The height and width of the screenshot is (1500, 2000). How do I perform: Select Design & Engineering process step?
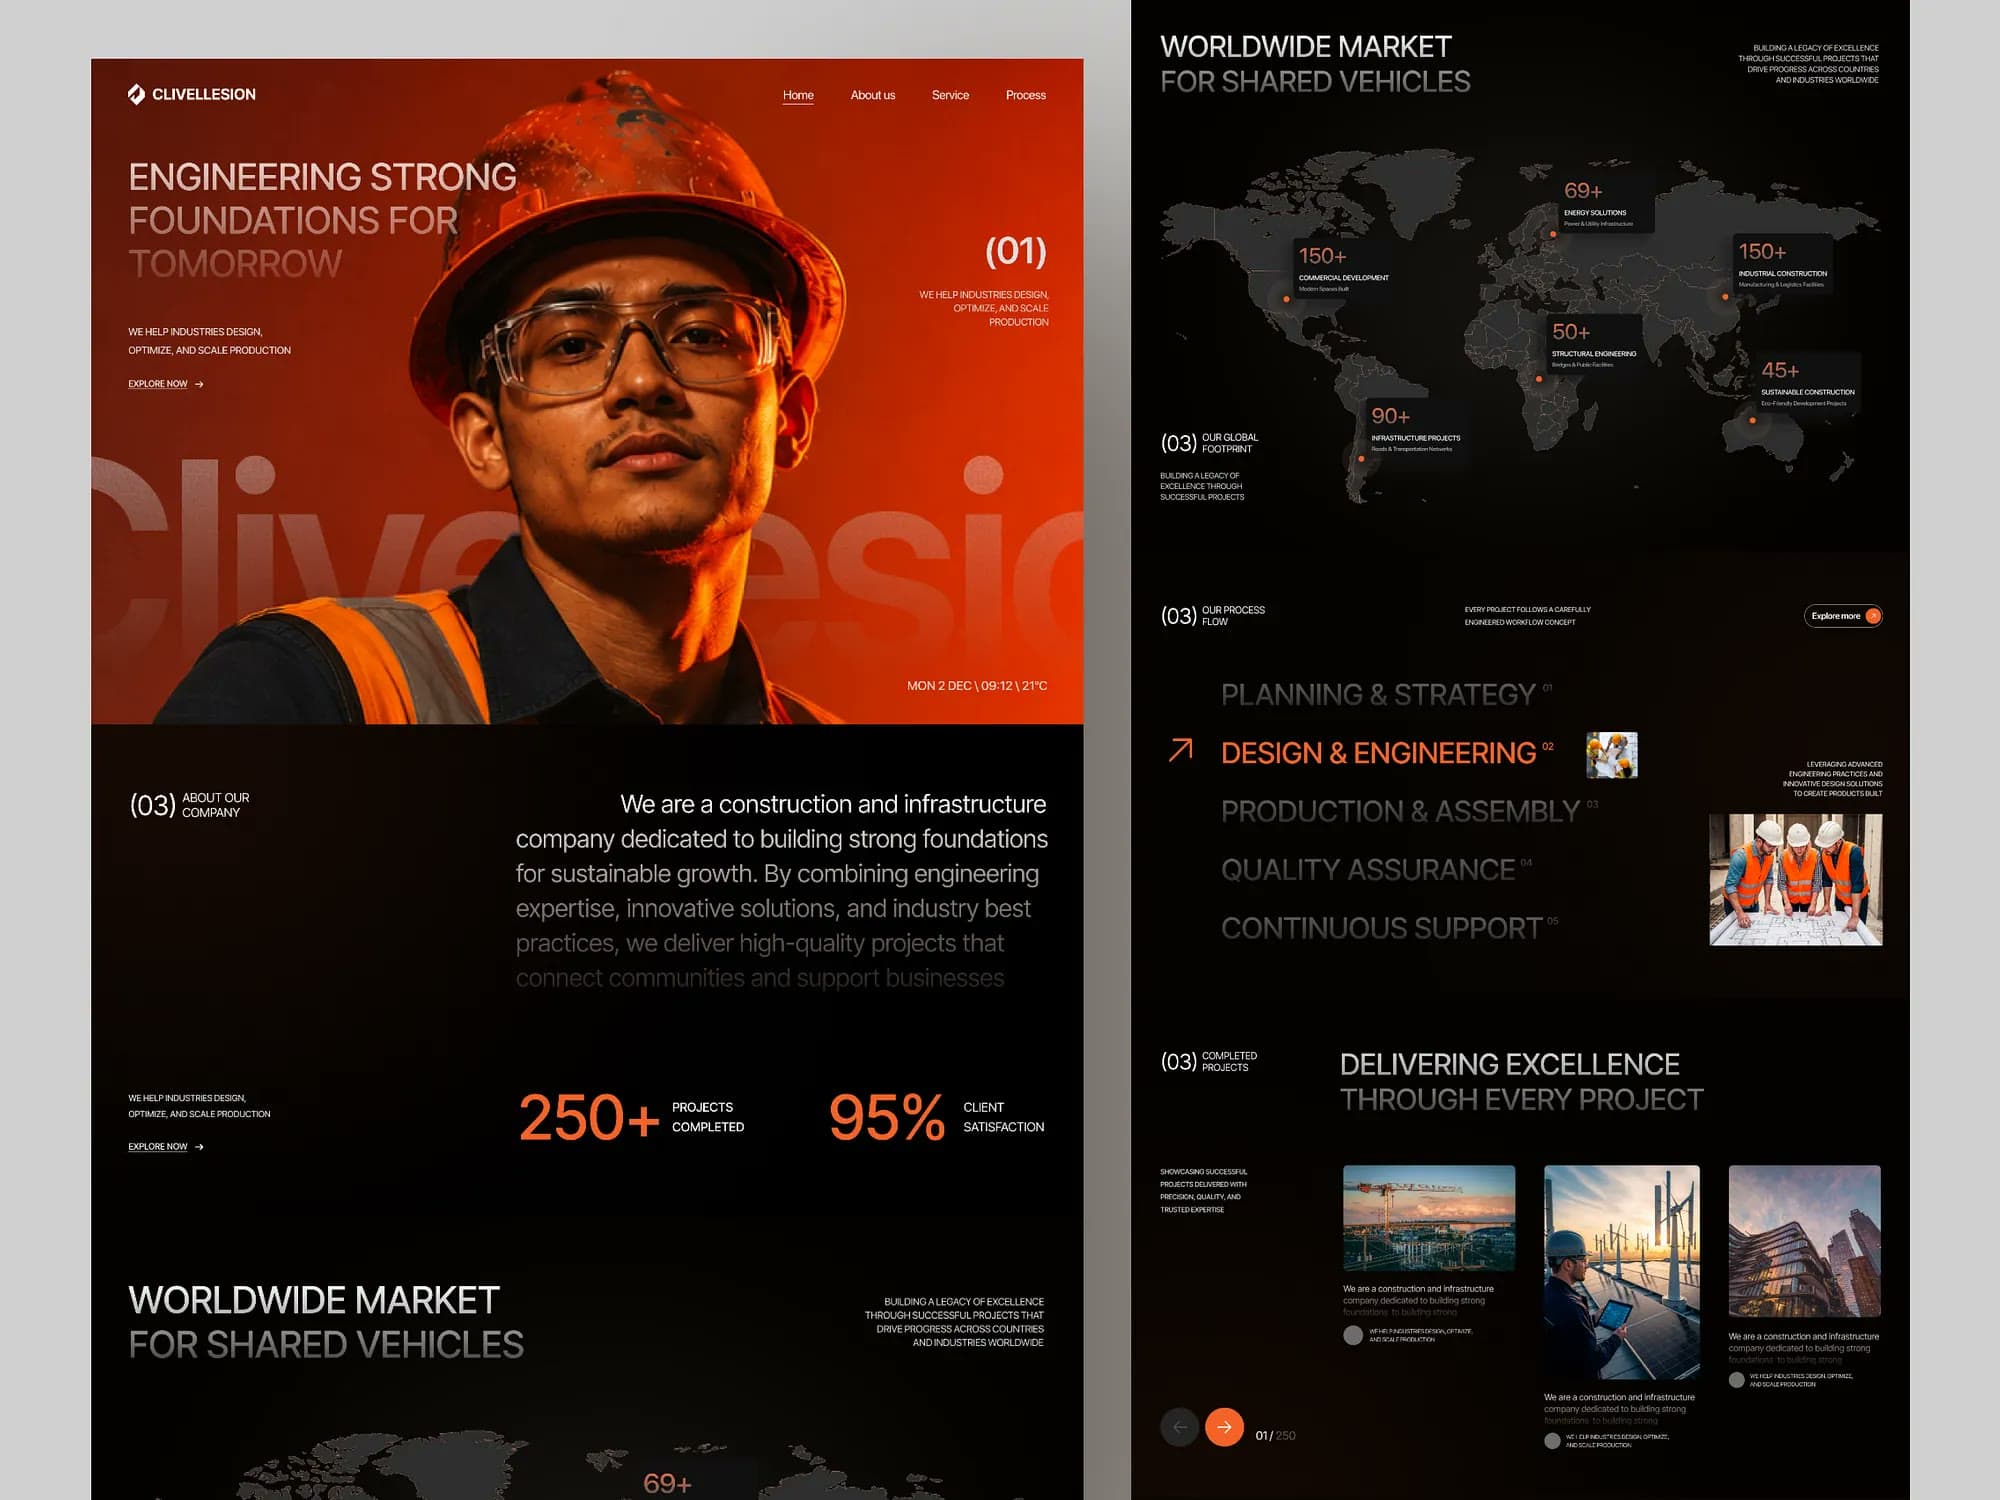(x=1387, y=753)
